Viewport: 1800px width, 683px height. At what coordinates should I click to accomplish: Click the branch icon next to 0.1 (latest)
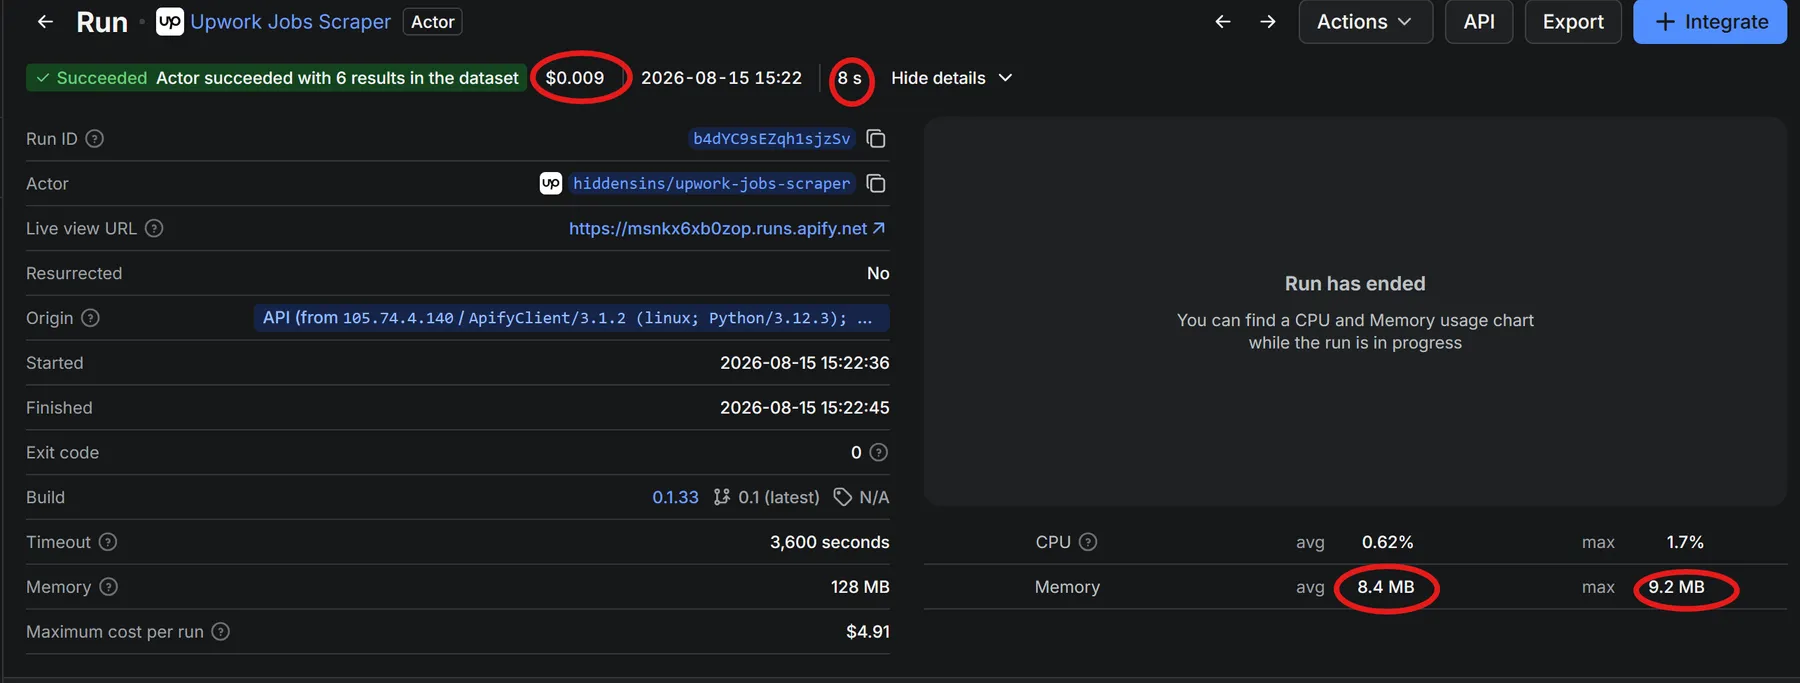(x=722, y=497)
